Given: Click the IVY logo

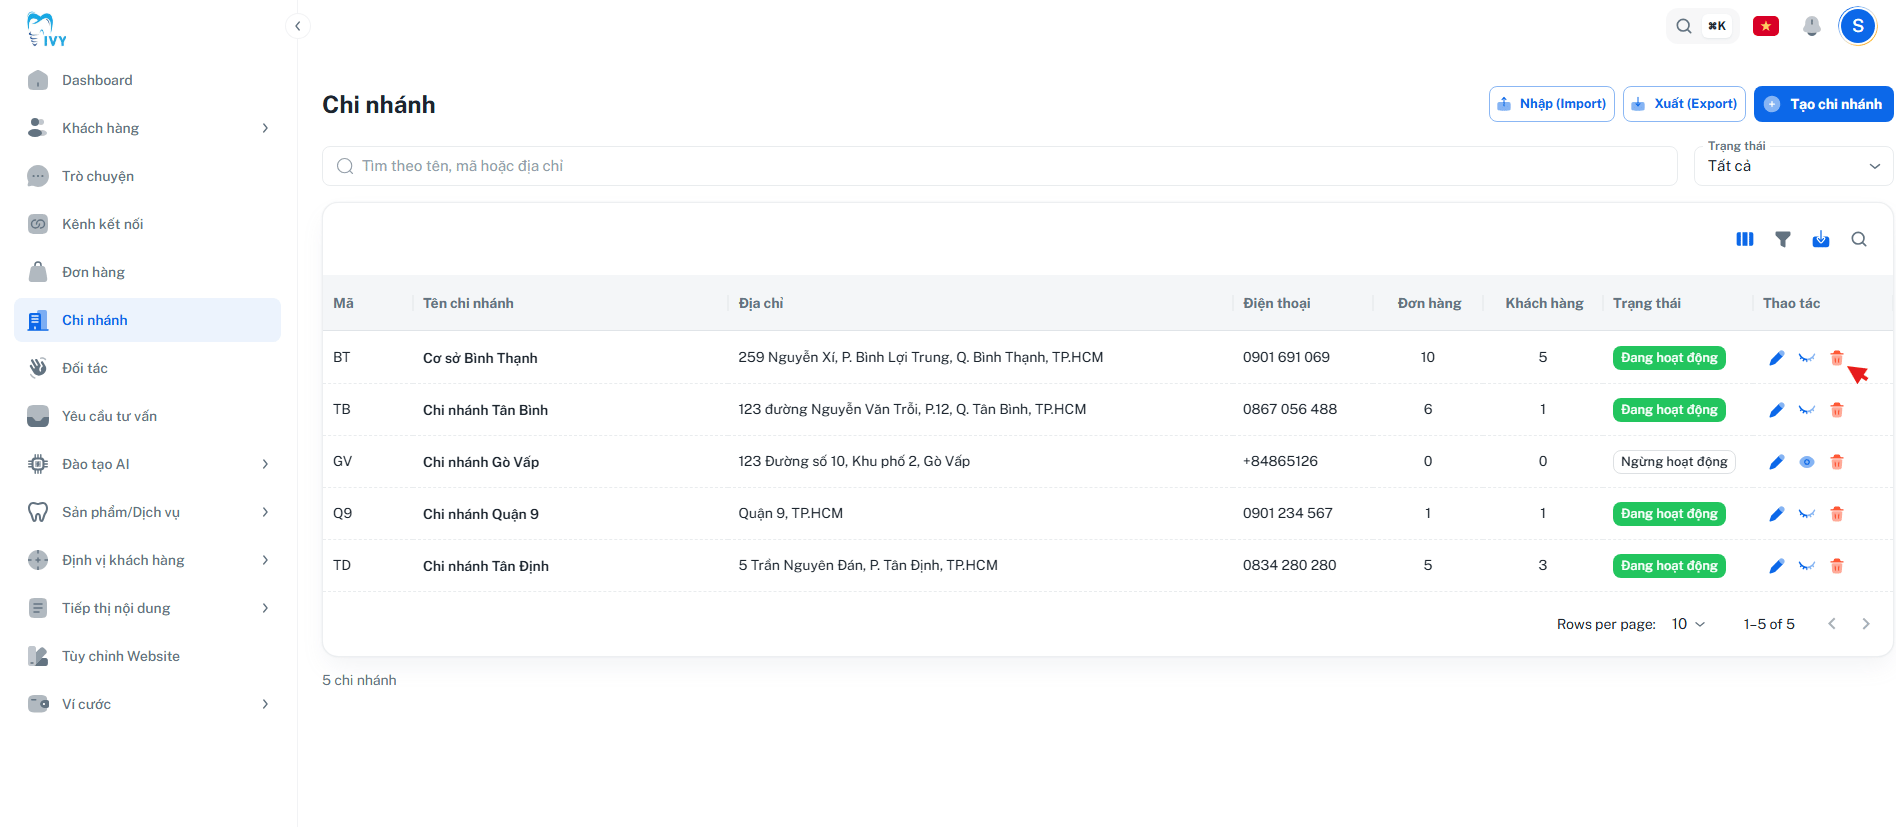Looking at the screenshot, I should 45,30.
